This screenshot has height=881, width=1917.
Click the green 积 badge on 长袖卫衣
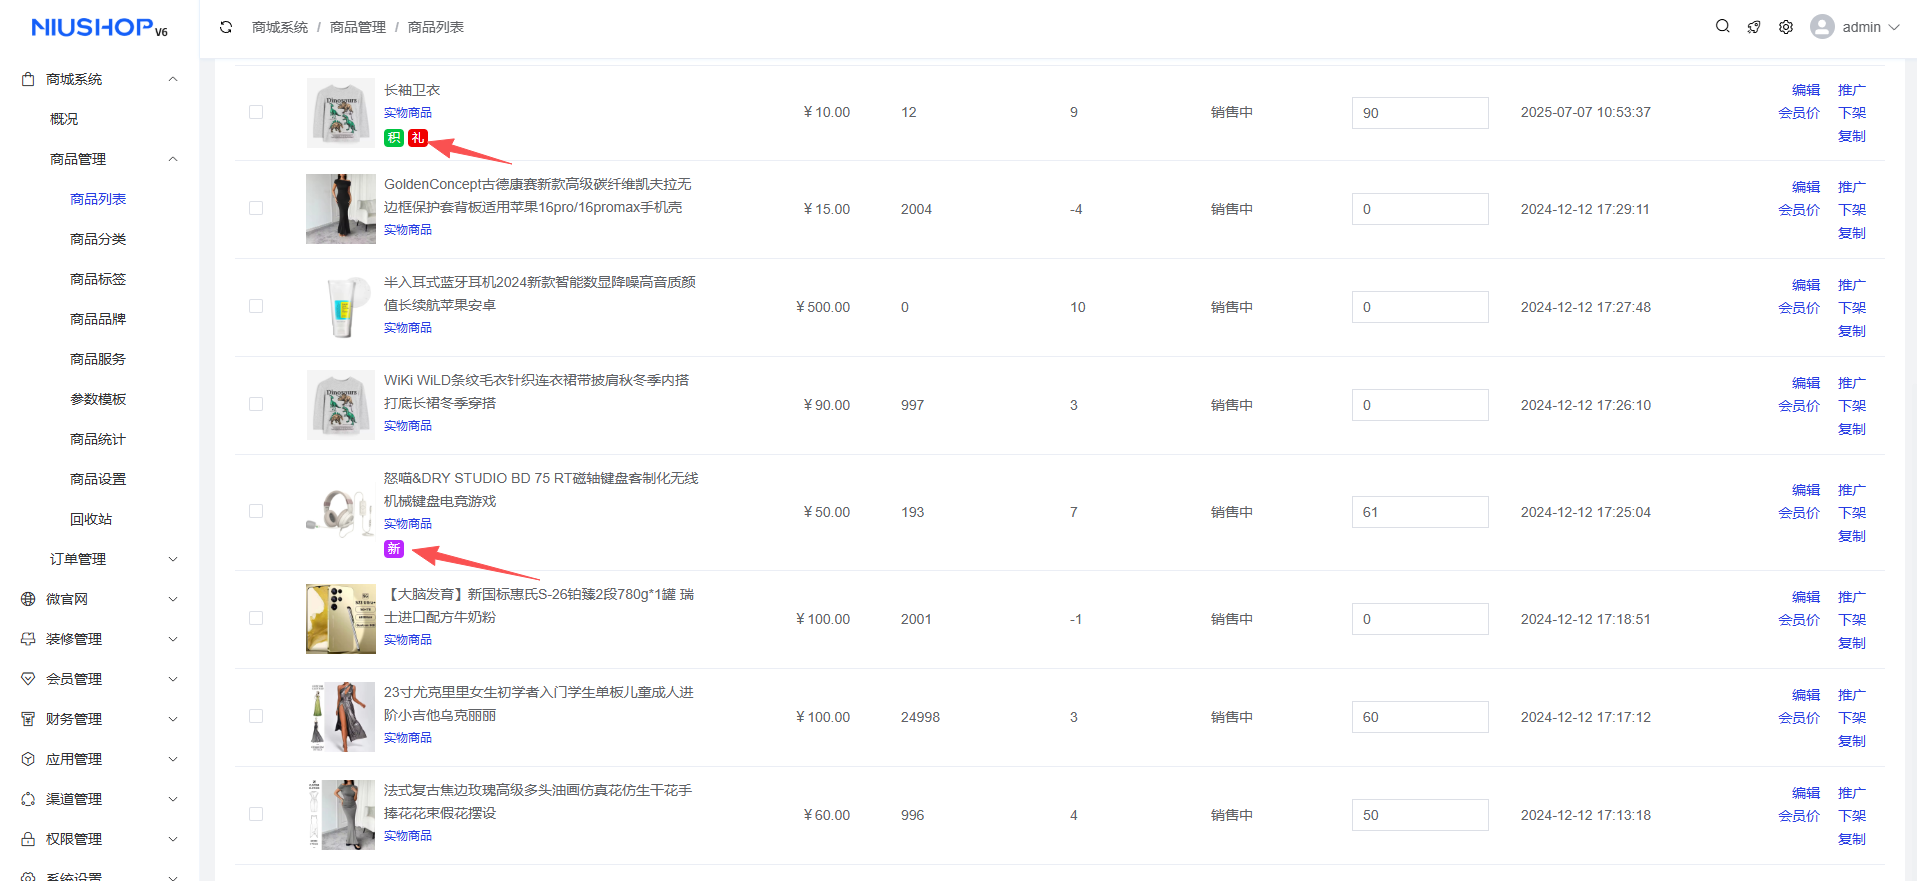pos(394,138)
